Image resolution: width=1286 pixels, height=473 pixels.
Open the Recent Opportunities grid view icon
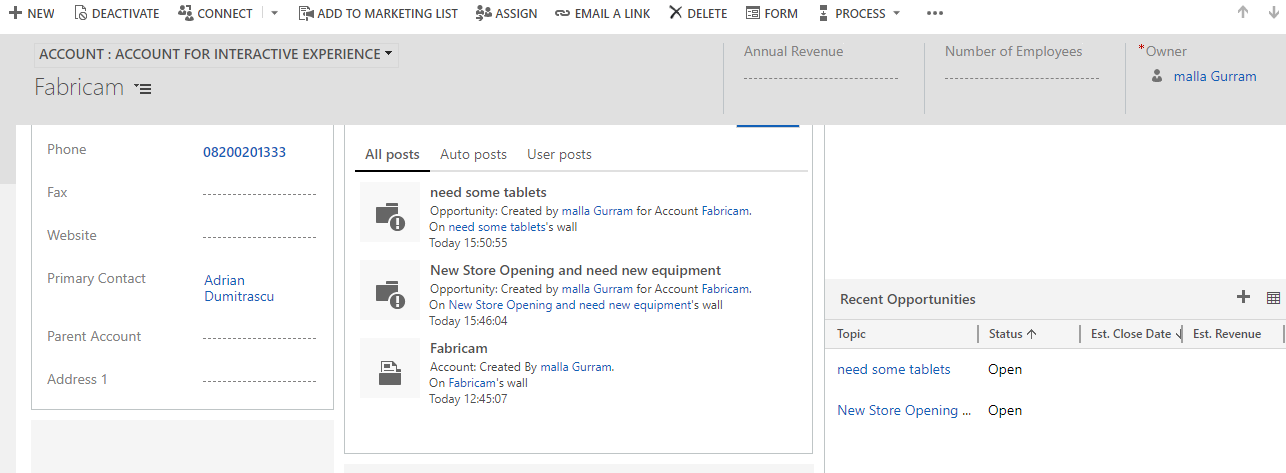[x=1273, y=297]
